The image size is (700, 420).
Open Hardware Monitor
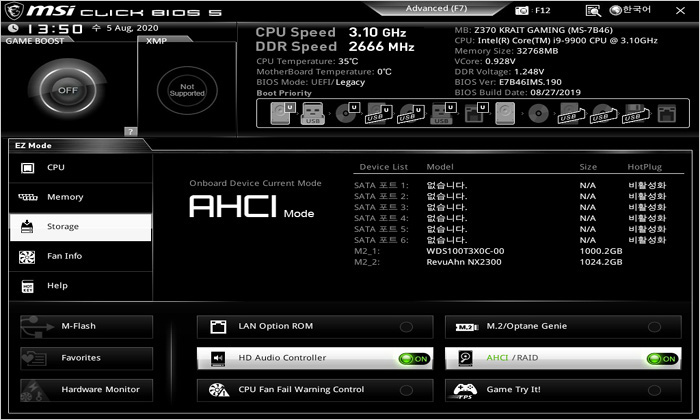click(86, 390)
